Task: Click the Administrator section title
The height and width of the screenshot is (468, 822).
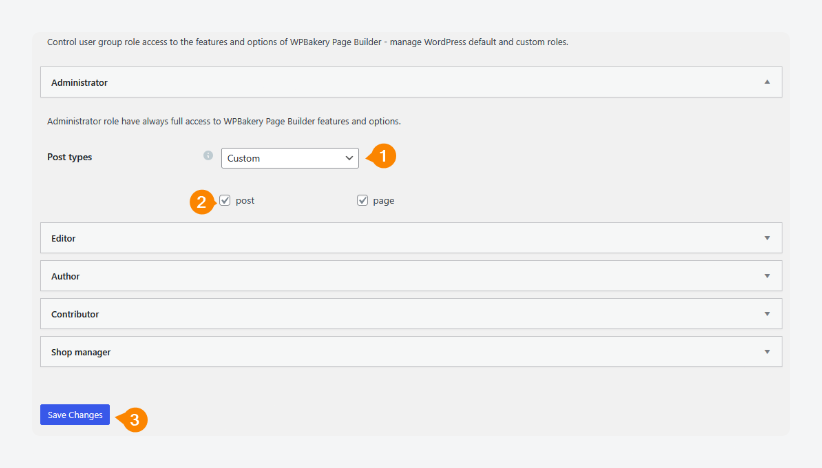Action: (x=79, y=82)
